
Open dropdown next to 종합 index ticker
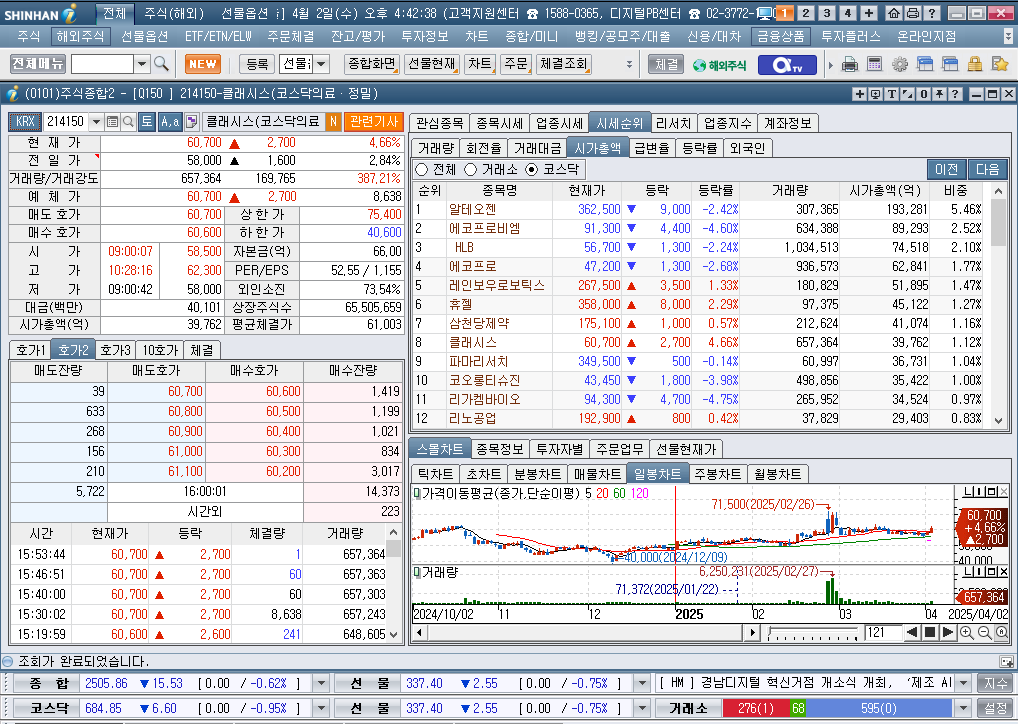[321, 683]
